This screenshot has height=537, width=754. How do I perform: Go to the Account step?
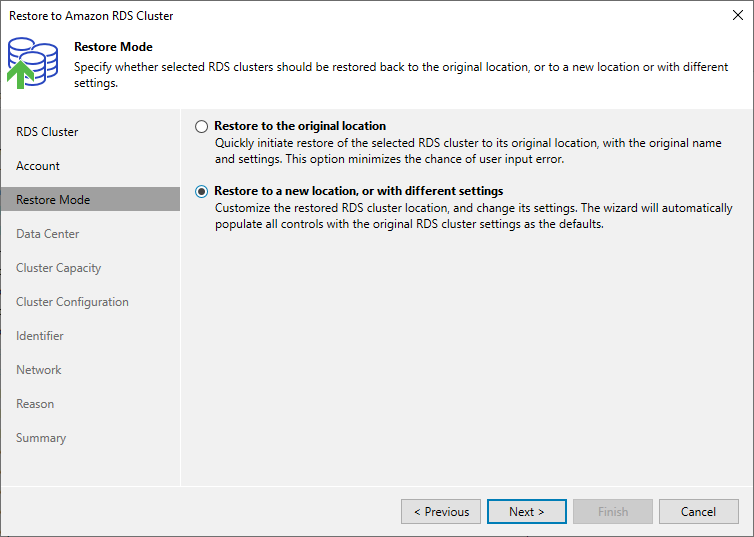pyautogui.click(x=38, y=166)
